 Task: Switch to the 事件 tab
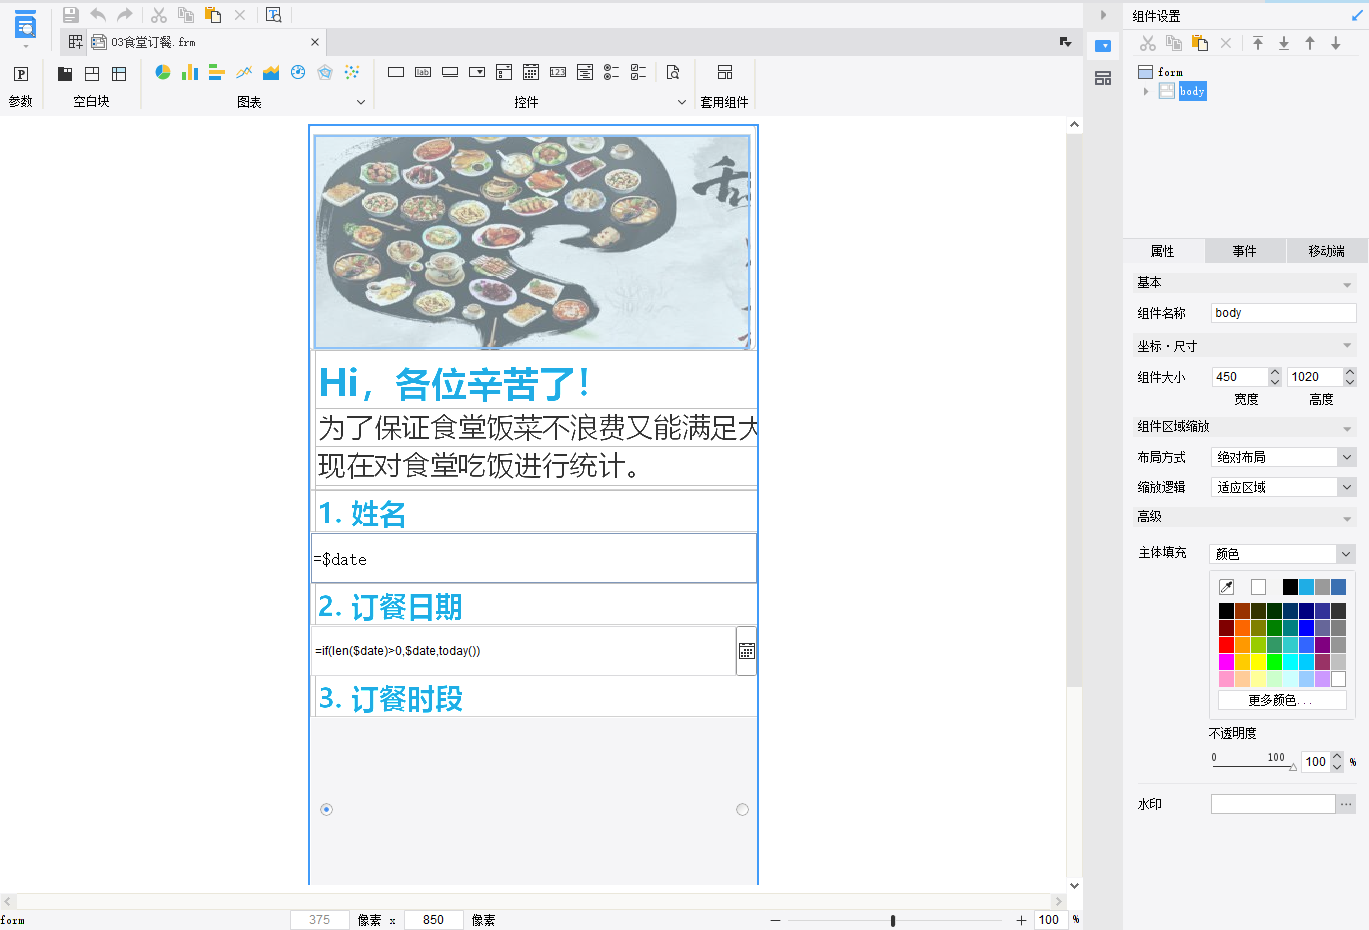[x=1245, y=251]
